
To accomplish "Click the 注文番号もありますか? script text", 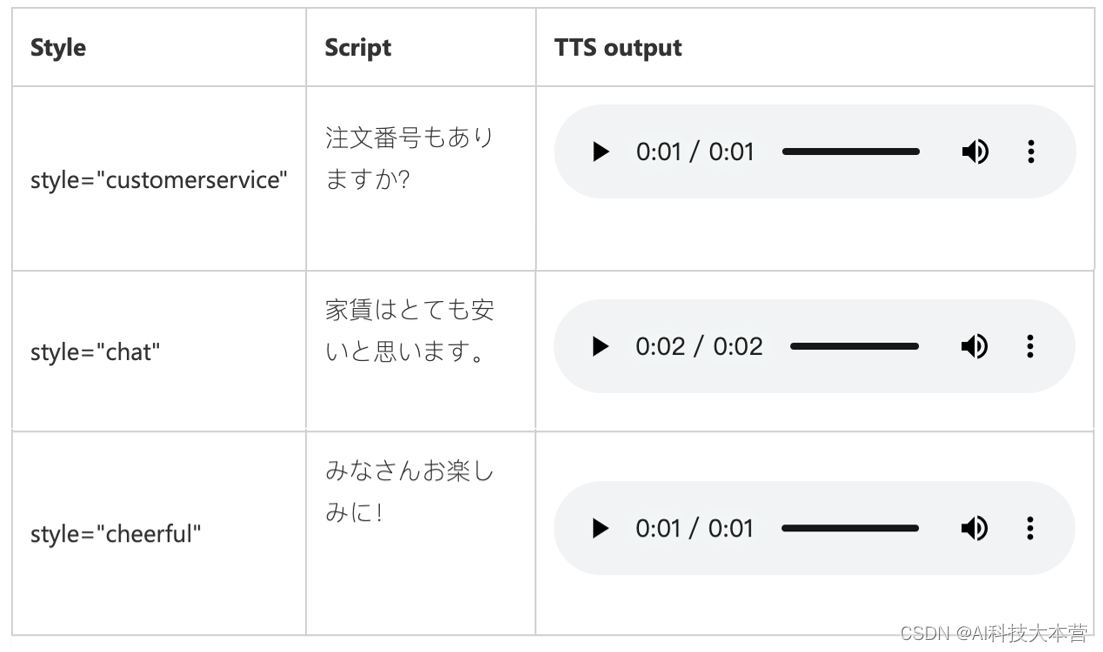I will (409, 159).
